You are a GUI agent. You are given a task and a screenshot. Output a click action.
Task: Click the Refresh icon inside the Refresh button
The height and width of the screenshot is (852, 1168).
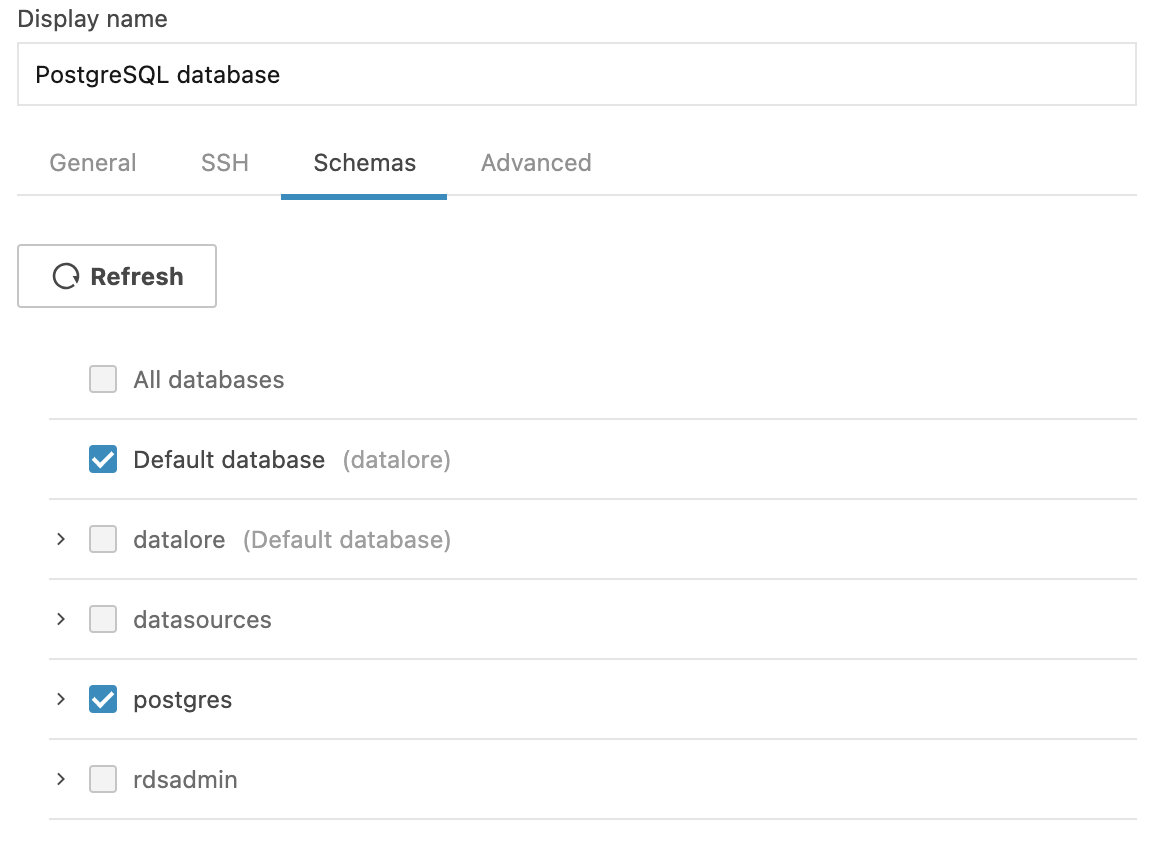tap(66, 276)
